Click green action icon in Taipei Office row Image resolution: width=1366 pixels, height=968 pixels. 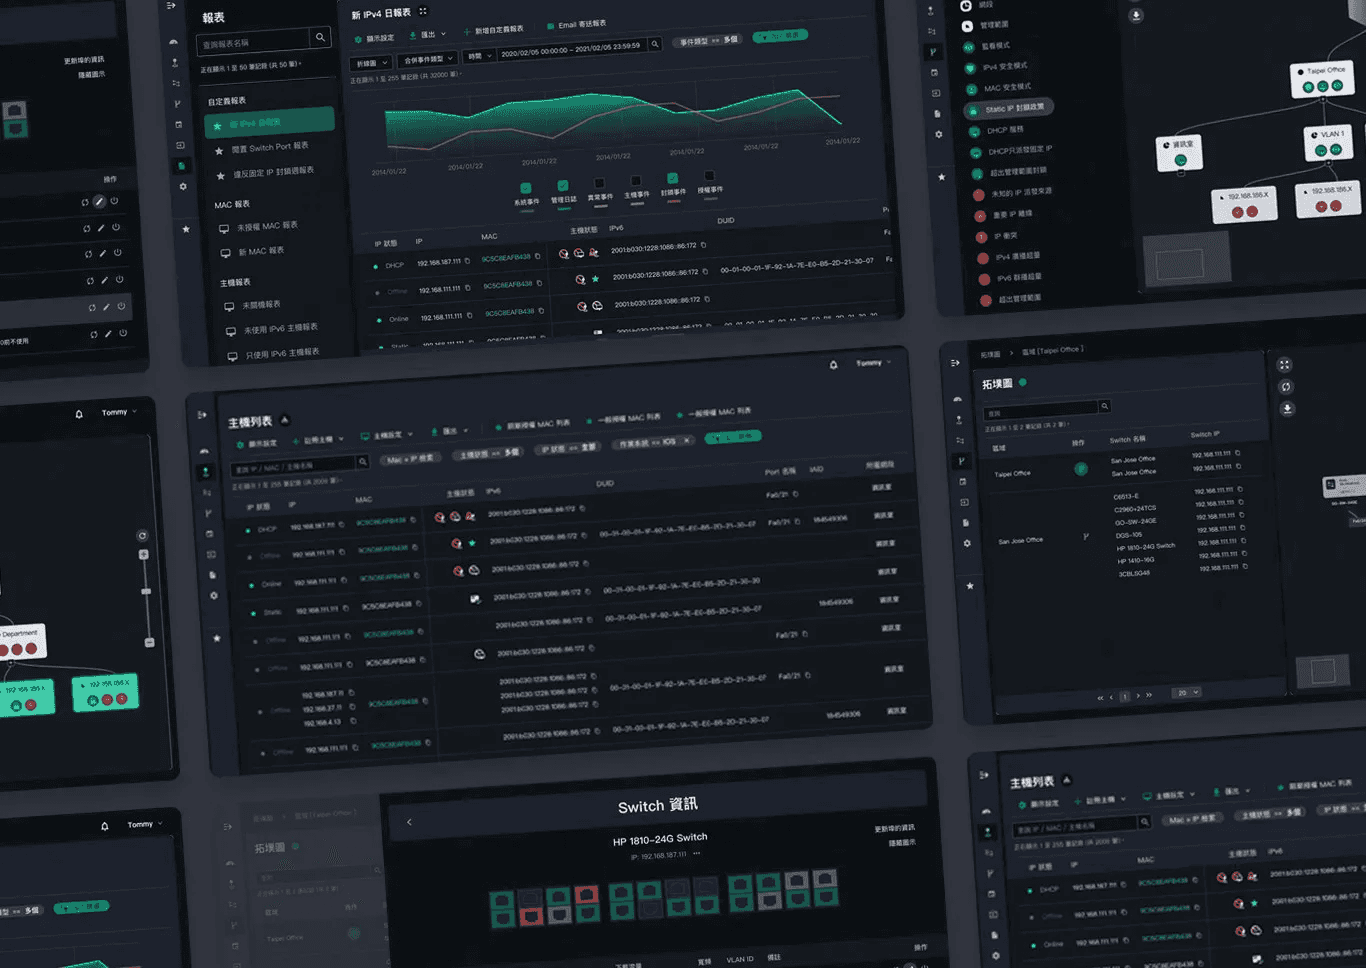(1080, 469)
